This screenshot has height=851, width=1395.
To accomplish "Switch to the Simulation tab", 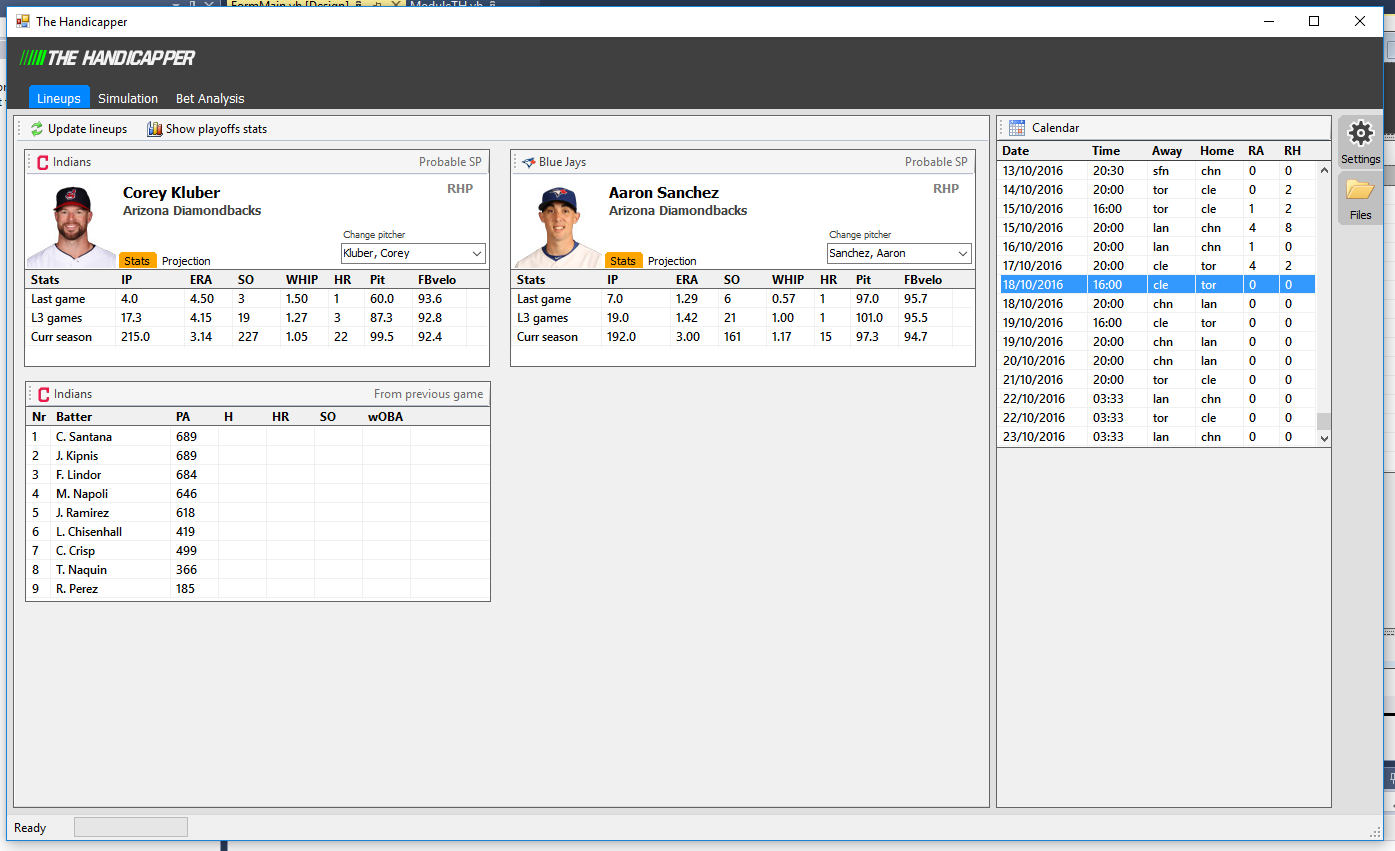I will (128, 99).
